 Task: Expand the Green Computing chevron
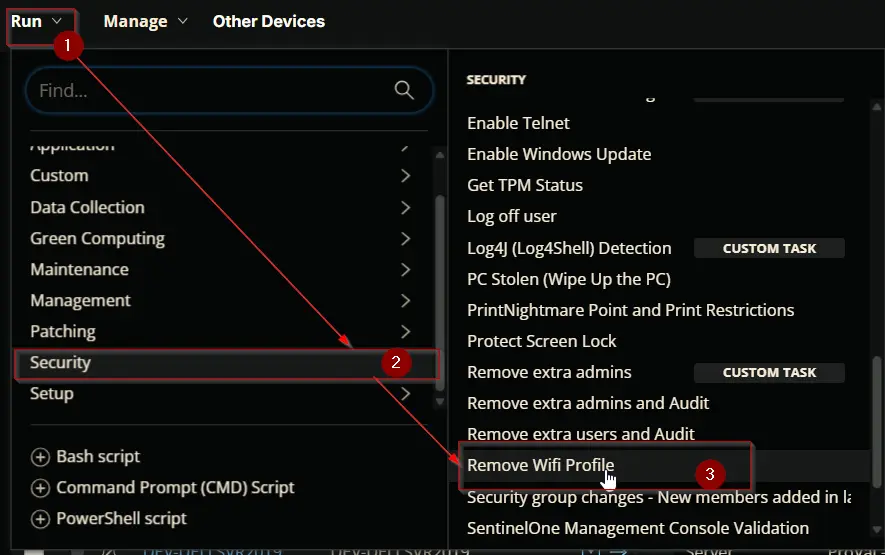[405, 238]
